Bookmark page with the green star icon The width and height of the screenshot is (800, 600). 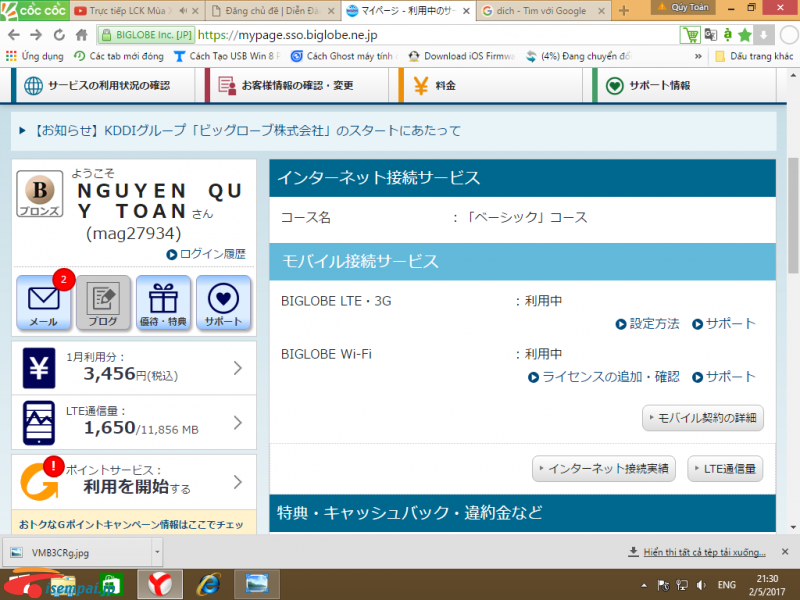point(745,35)
